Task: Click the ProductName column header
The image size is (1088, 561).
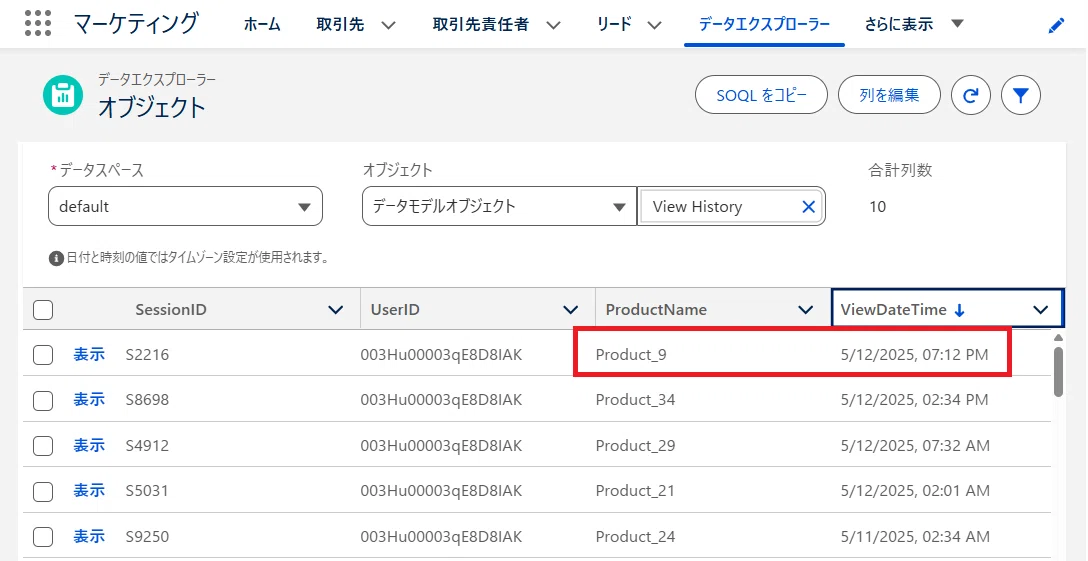Action: point(656,310)
